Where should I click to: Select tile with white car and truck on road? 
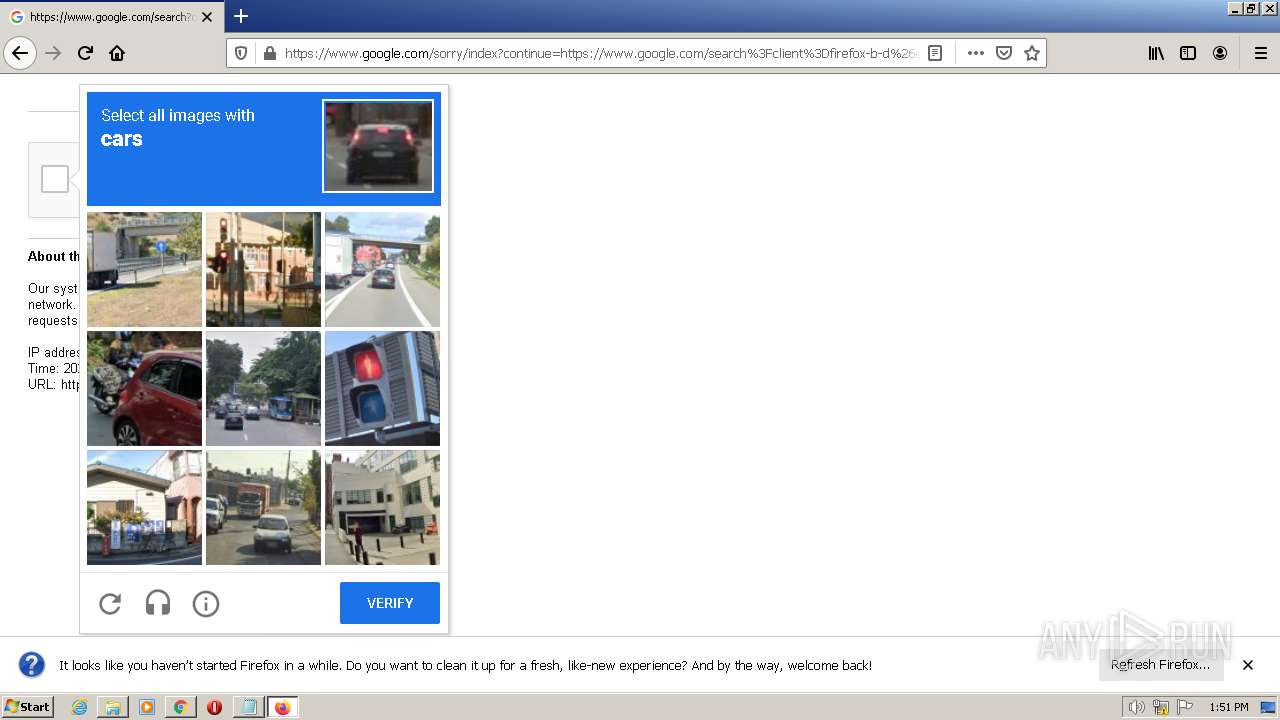tap(263, 507)
